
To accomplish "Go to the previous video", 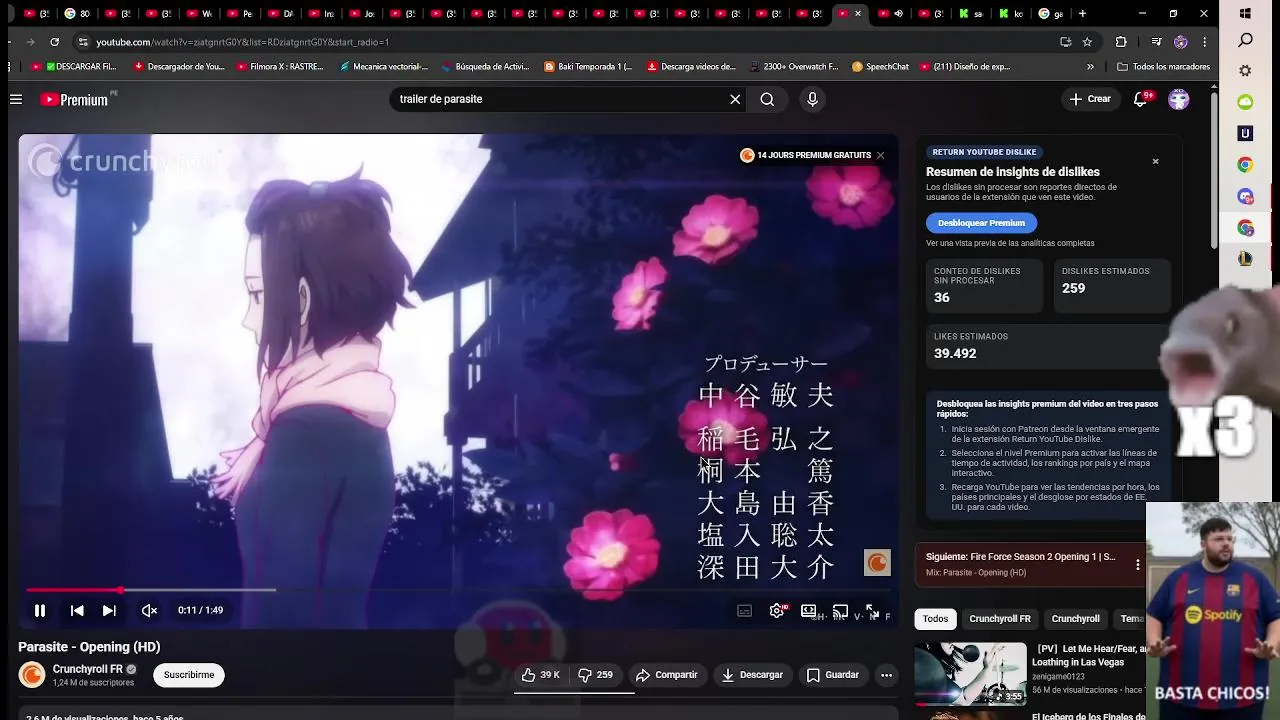I will coord(77,610).
